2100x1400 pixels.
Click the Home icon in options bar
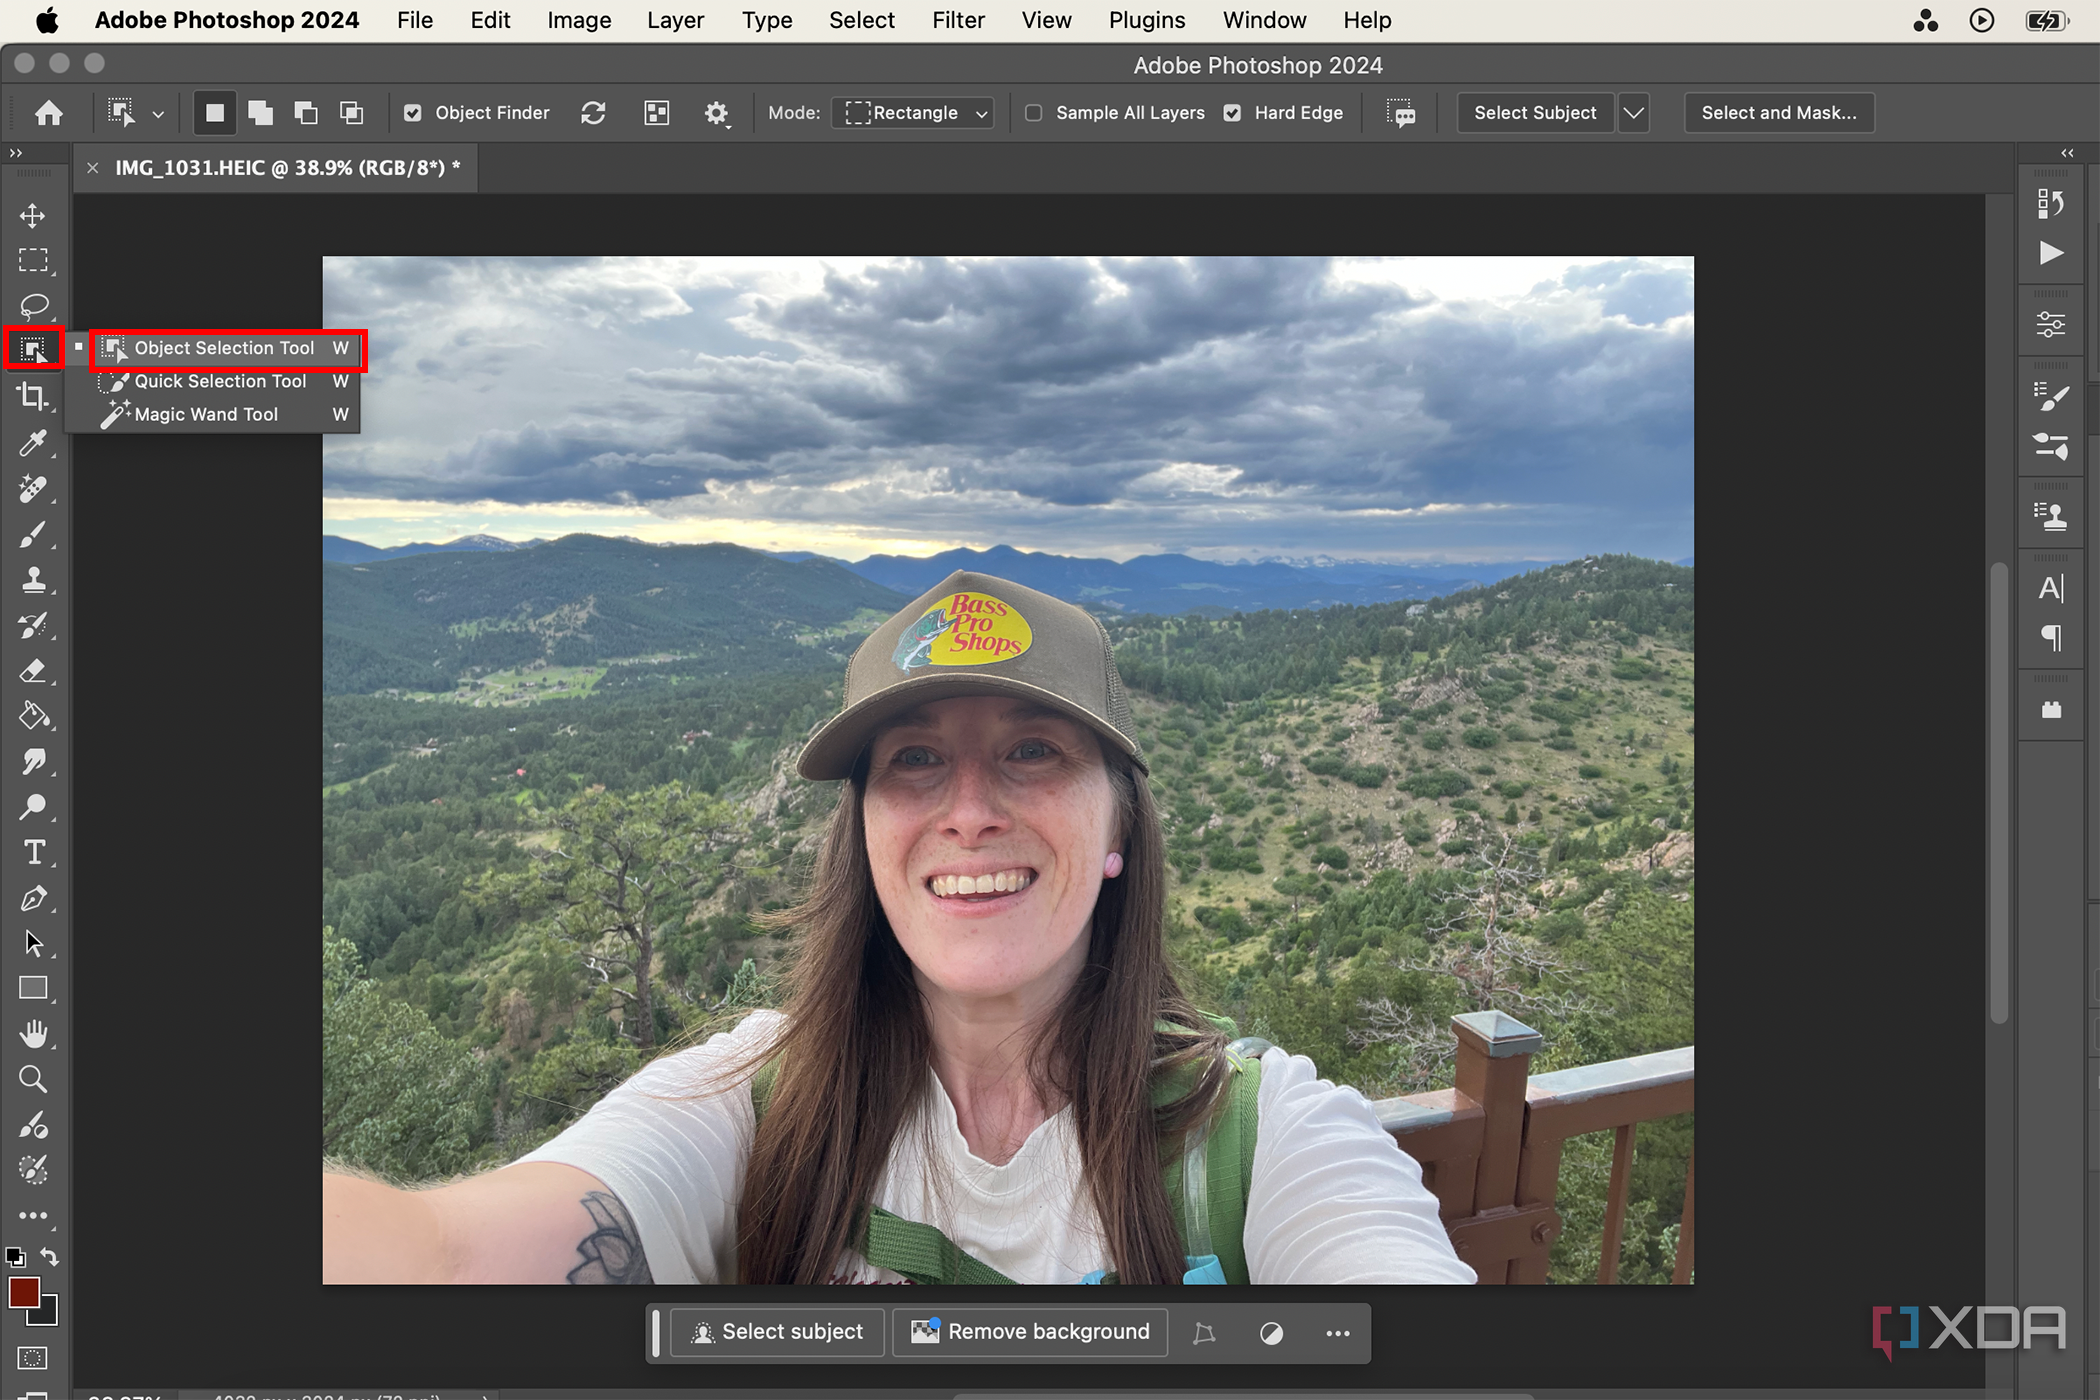(x=49, y=113)
